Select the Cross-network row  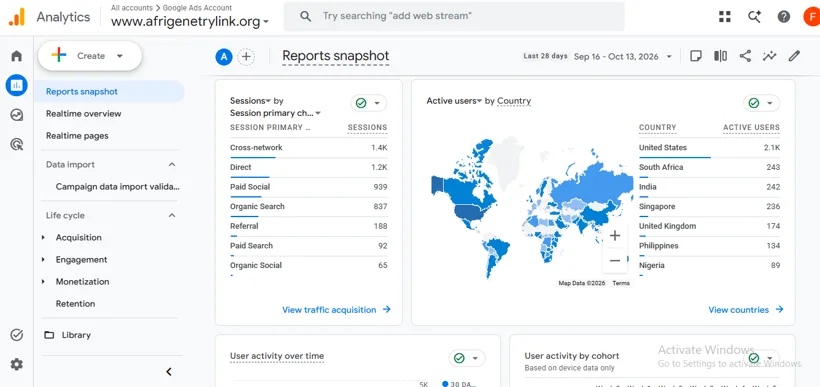(309, 147)
